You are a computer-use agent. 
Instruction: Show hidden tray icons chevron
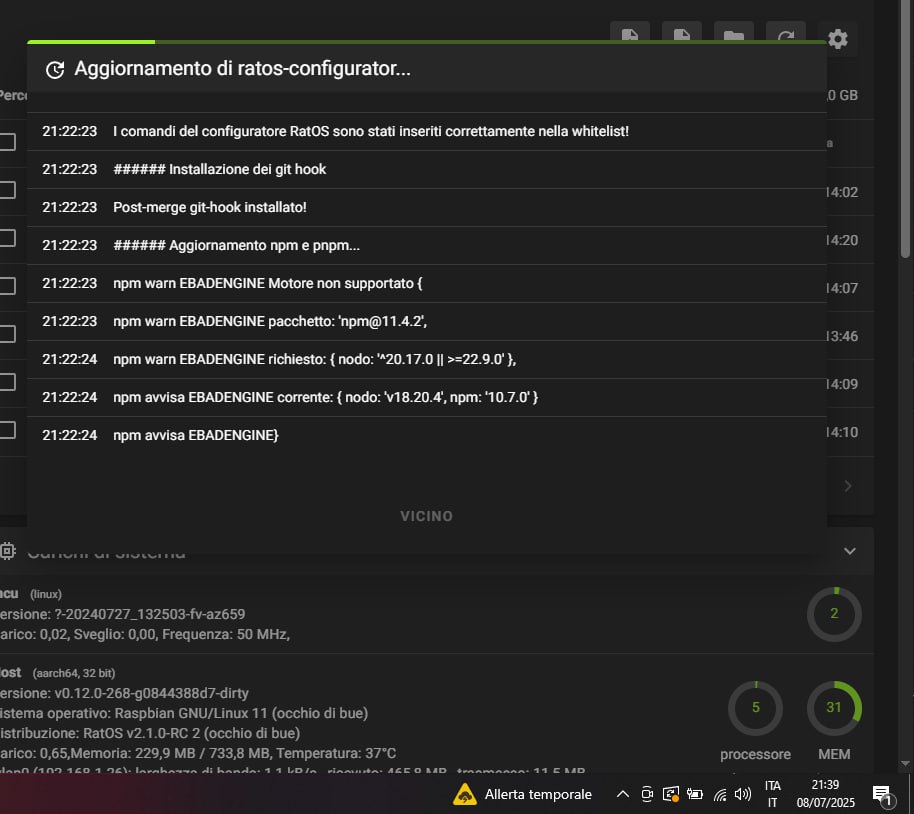pos(623,794)
